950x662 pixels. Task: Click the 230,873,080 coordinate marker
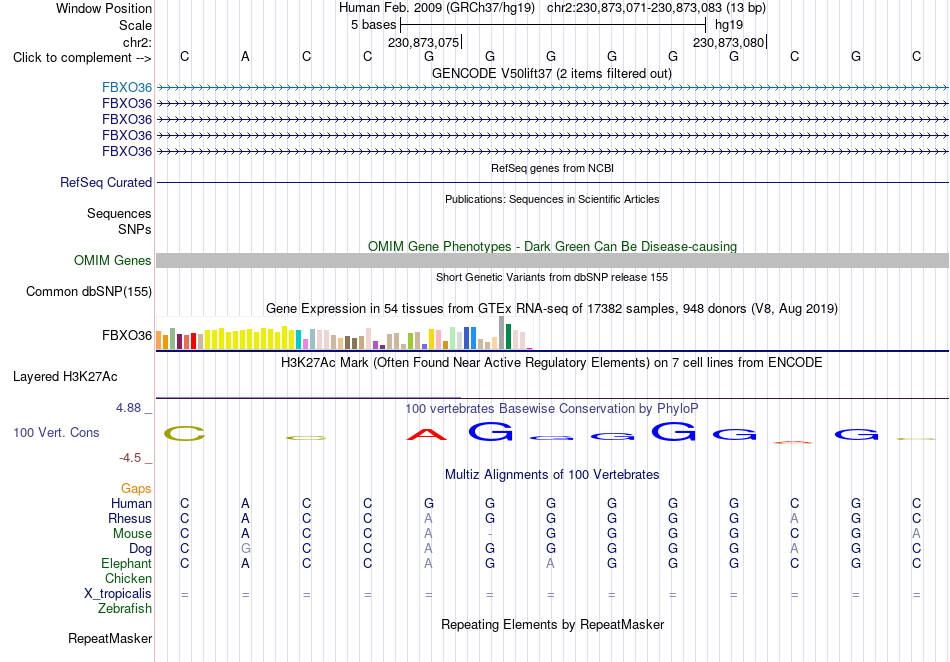[728, 42]
